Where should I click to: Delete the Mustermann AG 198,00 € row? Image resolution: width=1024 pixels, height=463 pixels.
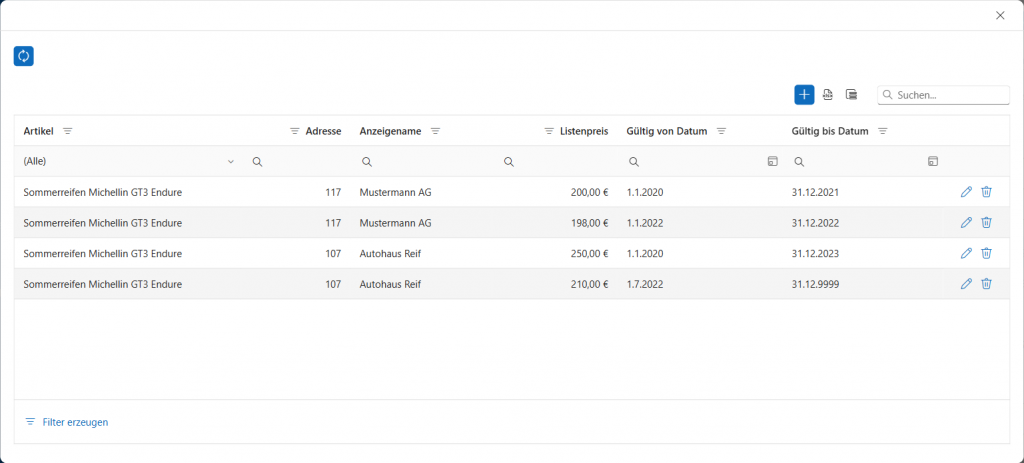[986, 223]
